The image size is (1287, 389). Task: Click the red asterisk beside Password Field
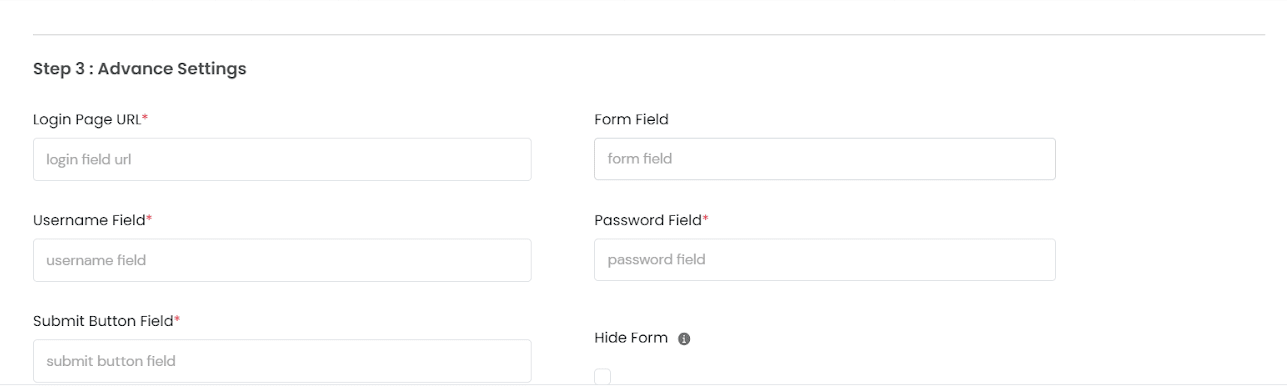(x=705, y=219)
